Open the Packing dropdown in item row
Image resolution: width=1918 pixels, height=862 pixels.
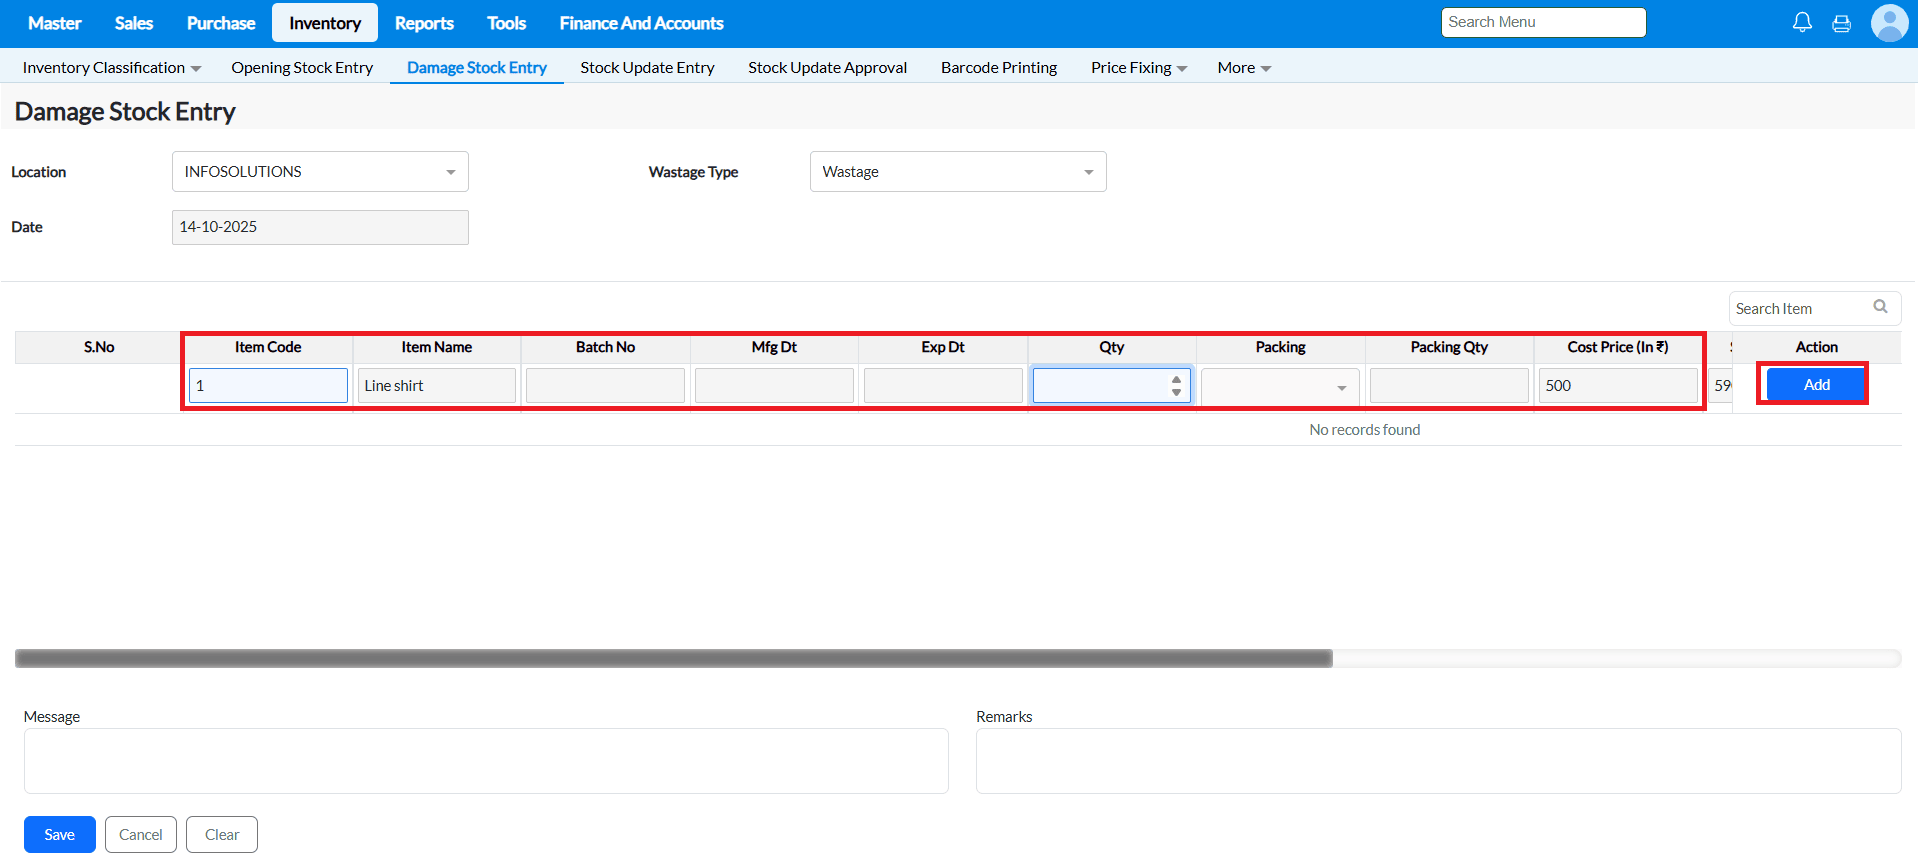pyautogui.click(x=1280, y=387)
